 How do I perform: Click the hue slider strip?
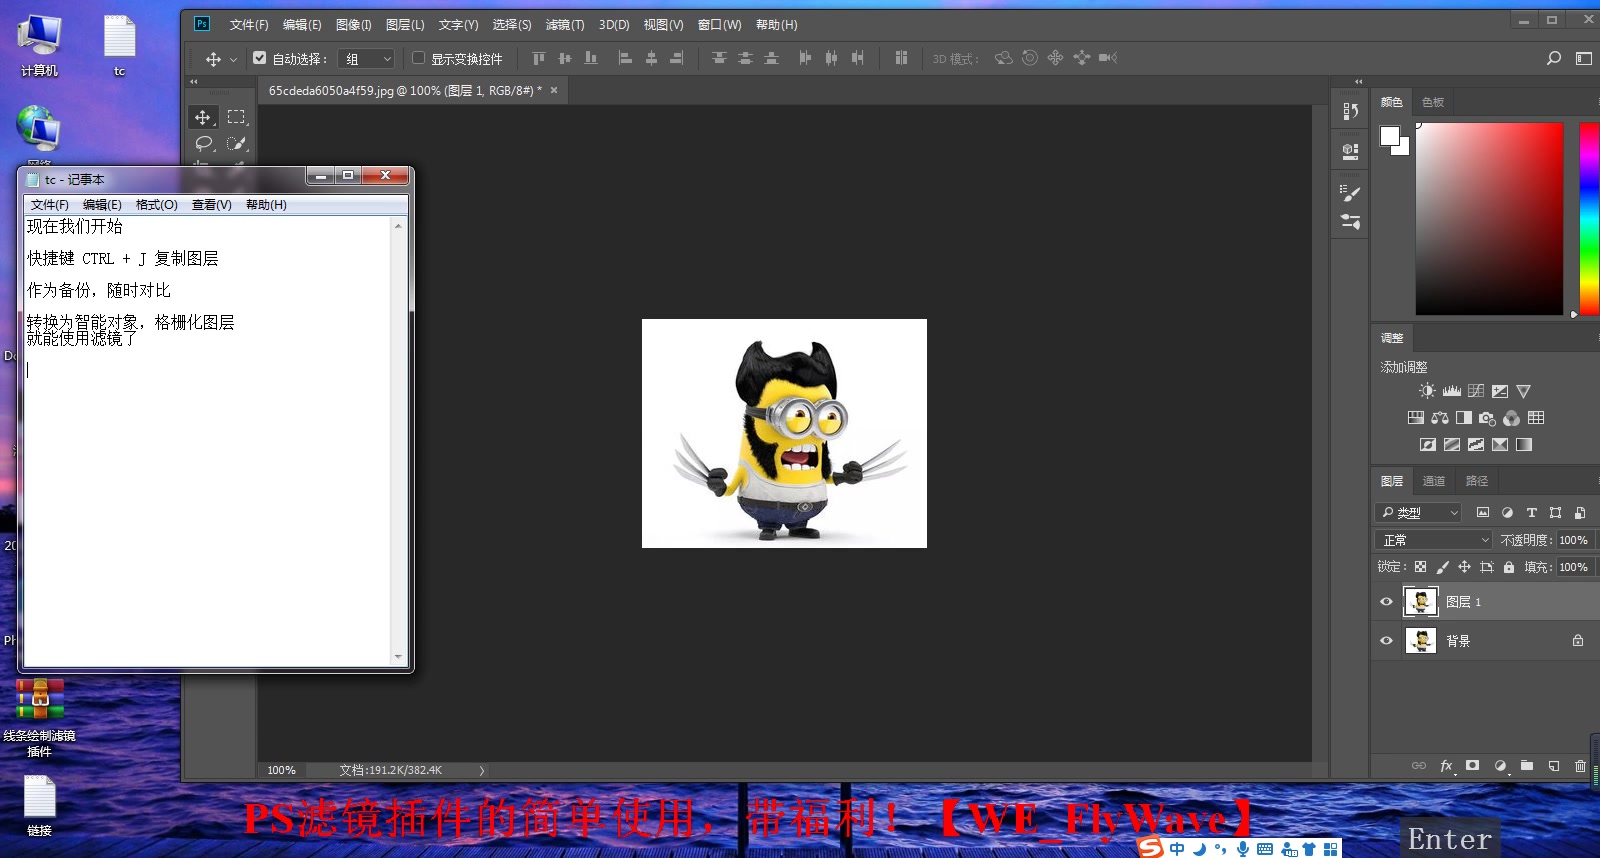(x=1589, y=219)
